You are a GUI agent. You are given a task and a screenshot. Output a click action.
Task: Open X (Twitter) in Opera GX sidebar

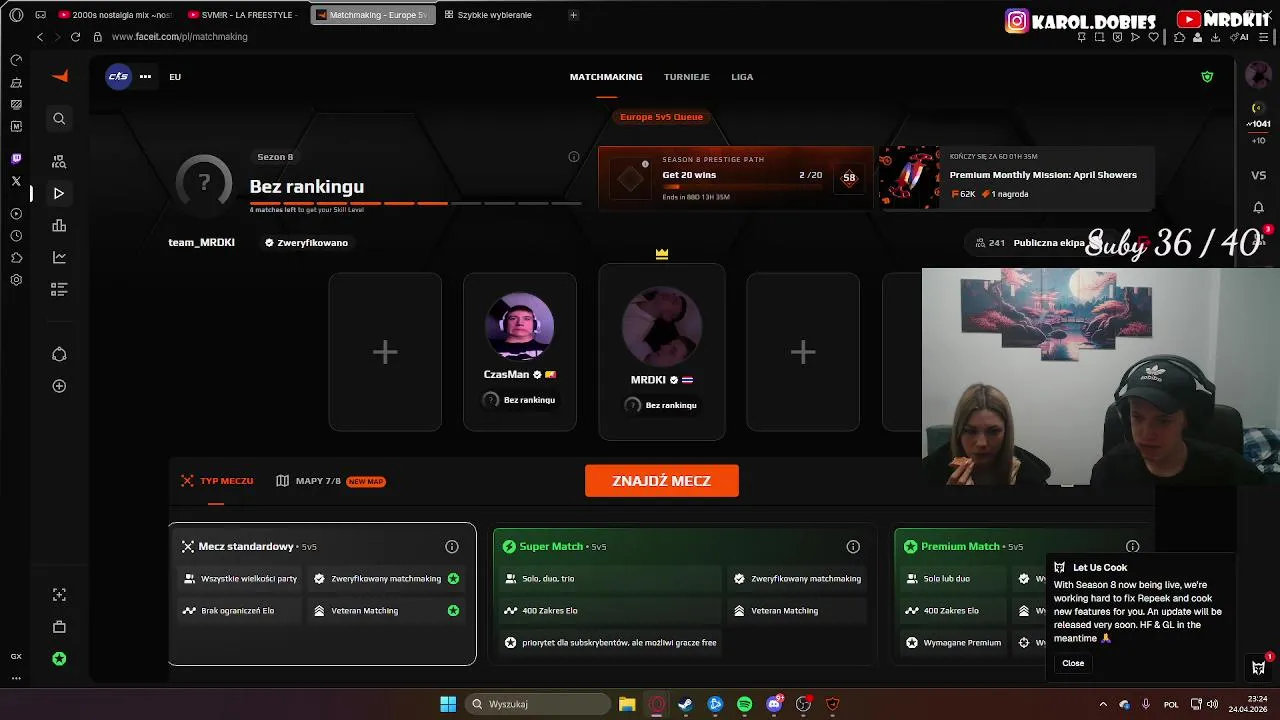click(x=16, y=181)
